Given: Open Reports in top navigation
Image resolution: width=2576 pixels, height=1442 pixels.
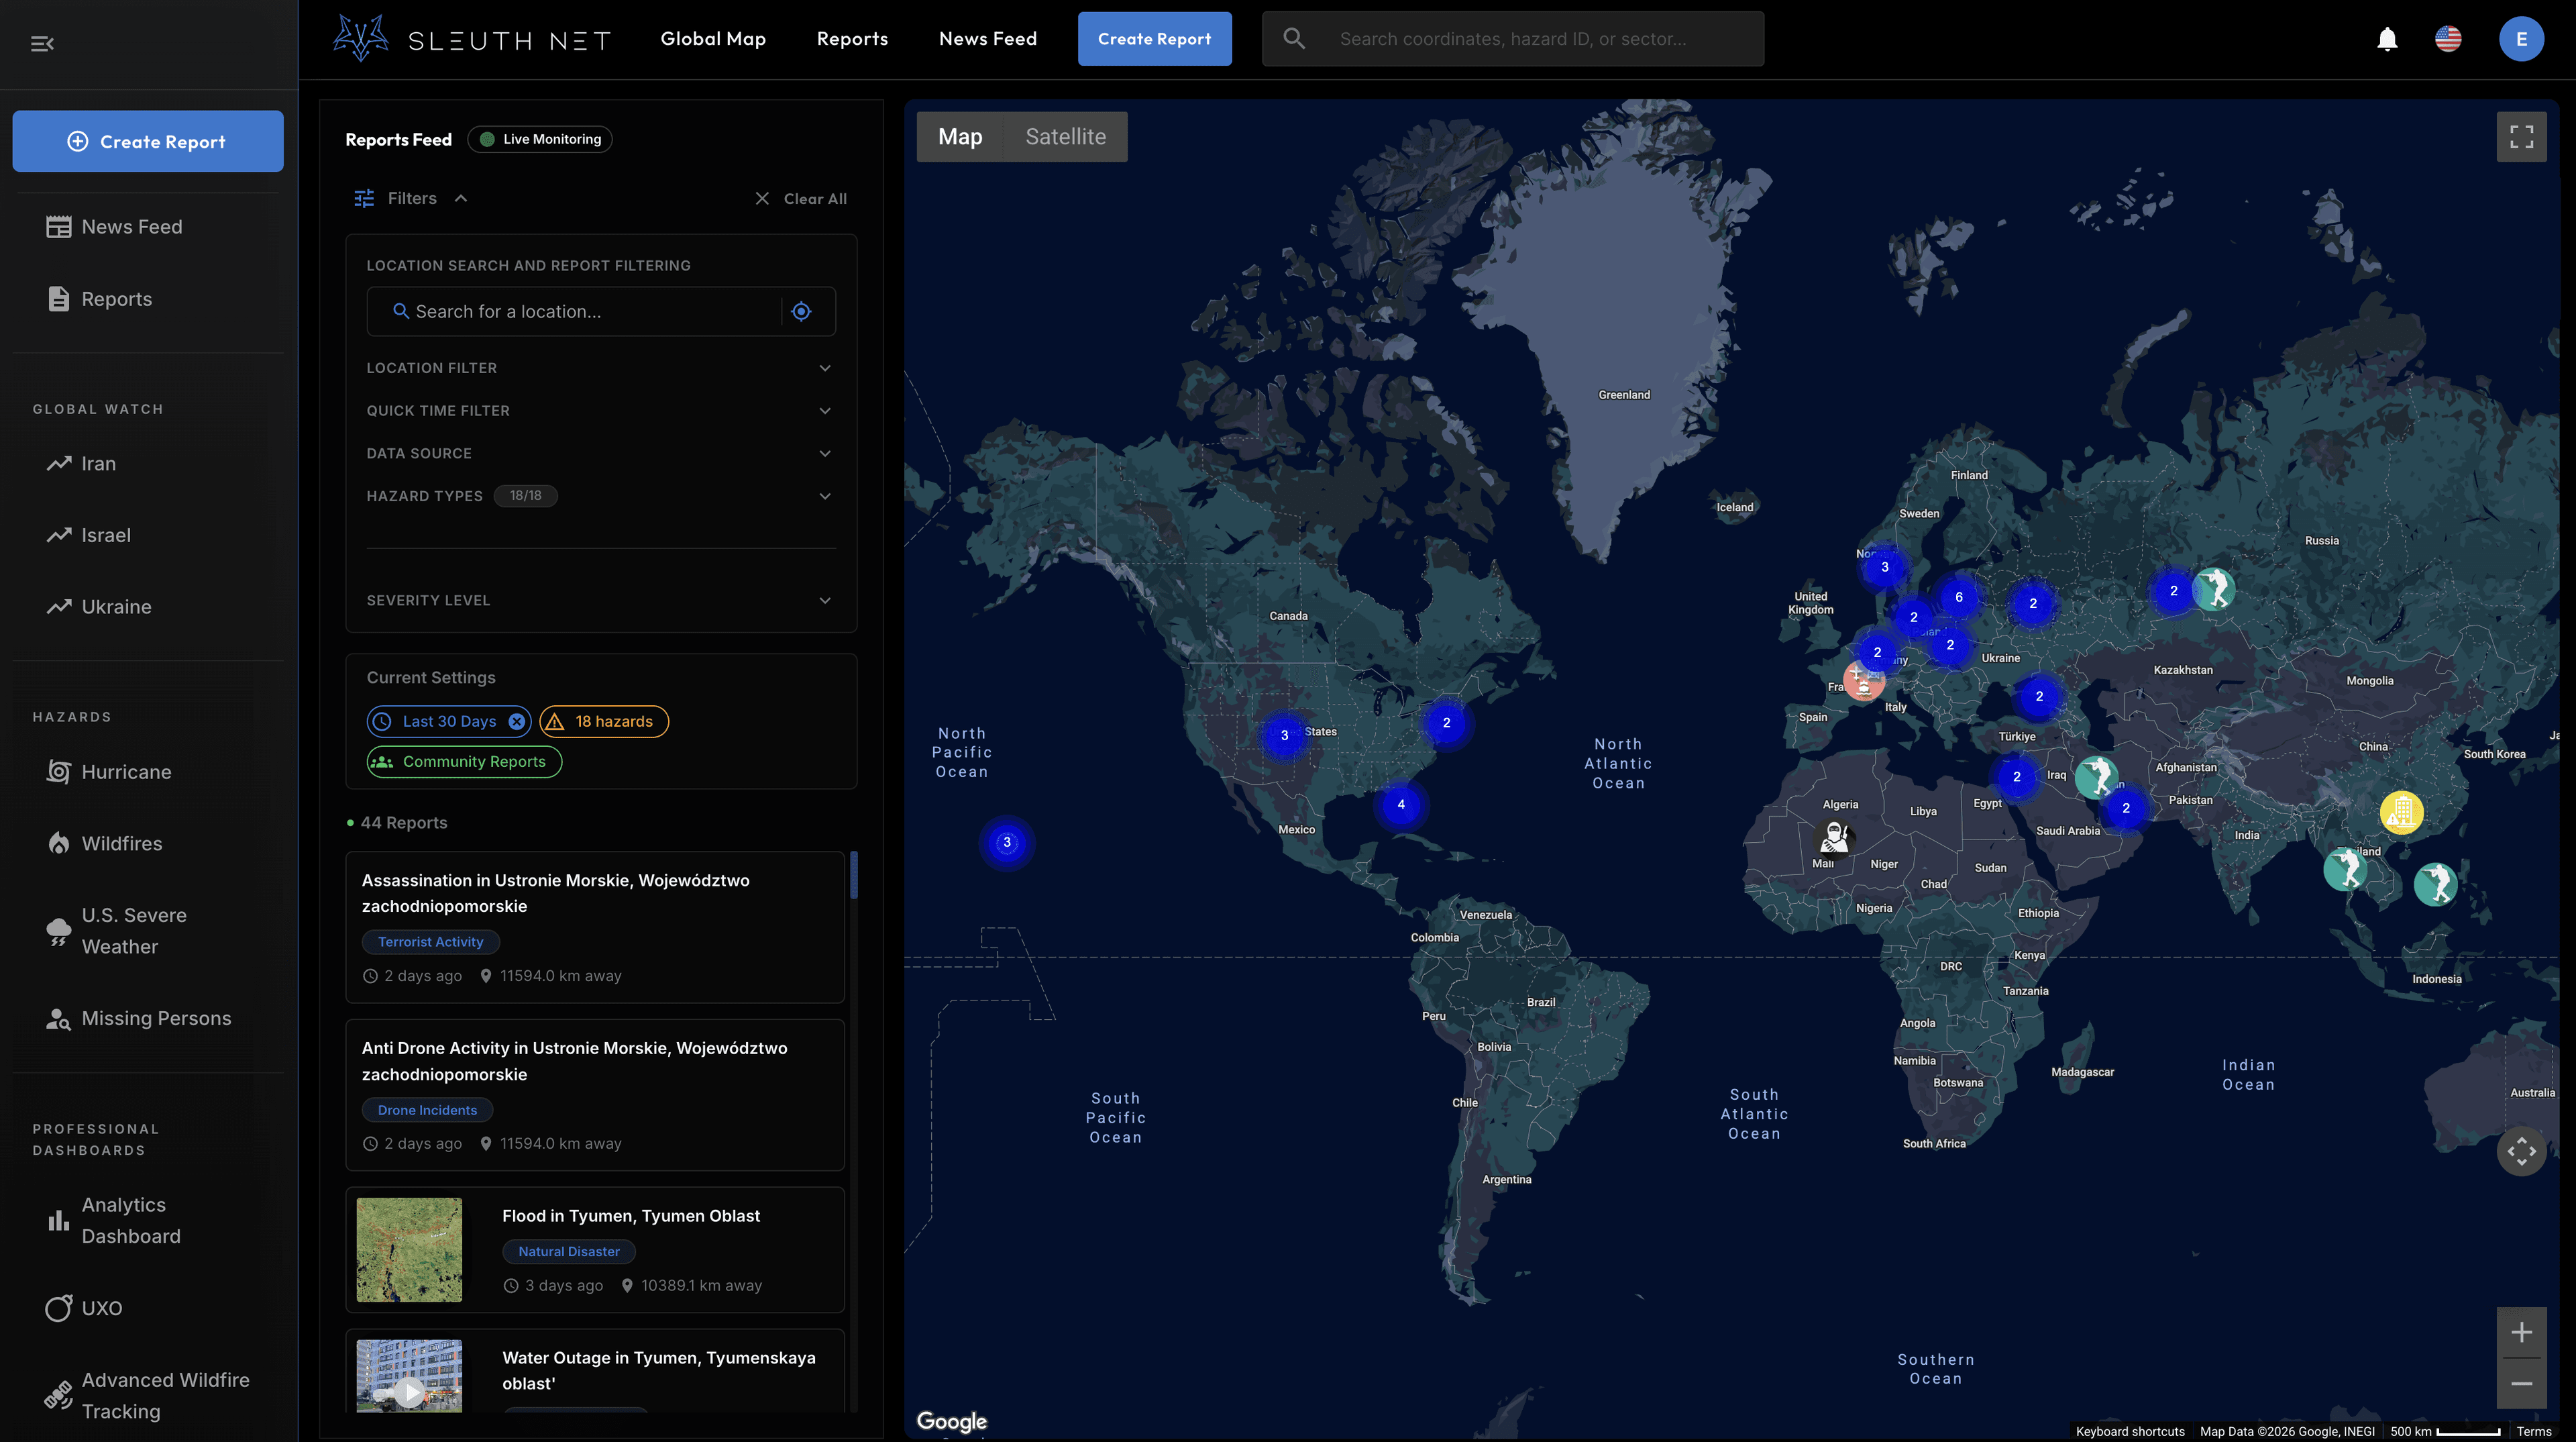Looking at the screenshot, I should [x=852, y=39].
